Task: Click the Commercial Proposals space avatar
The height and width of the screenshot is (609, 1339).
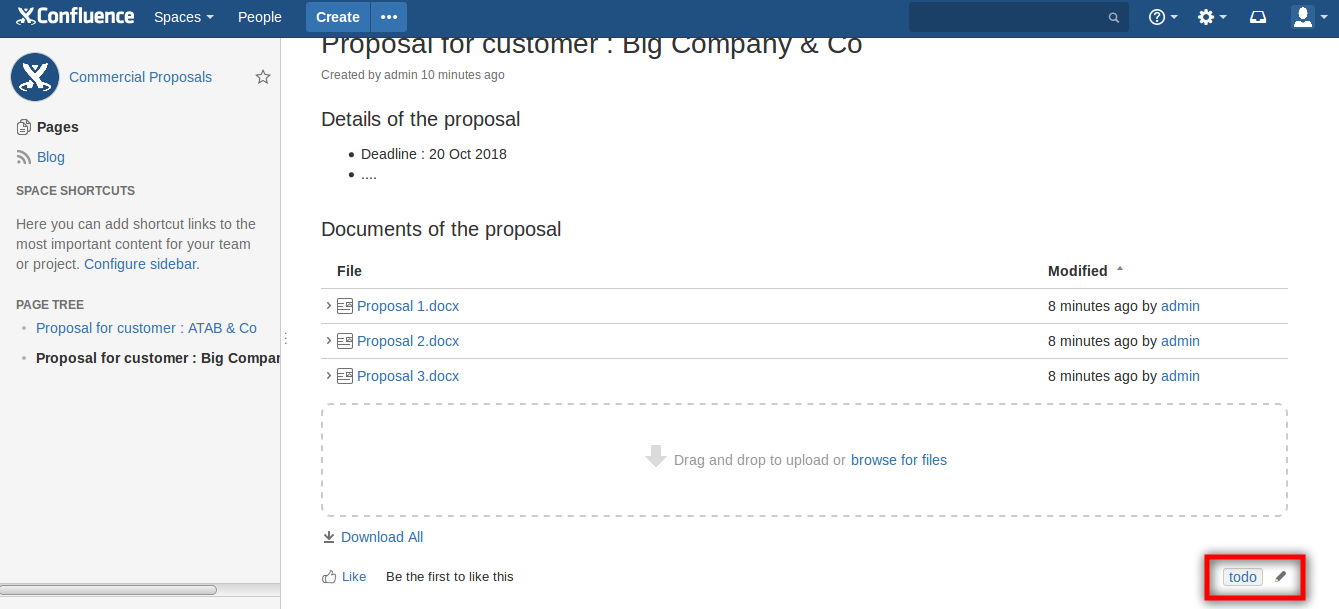Action: (35, 77)
